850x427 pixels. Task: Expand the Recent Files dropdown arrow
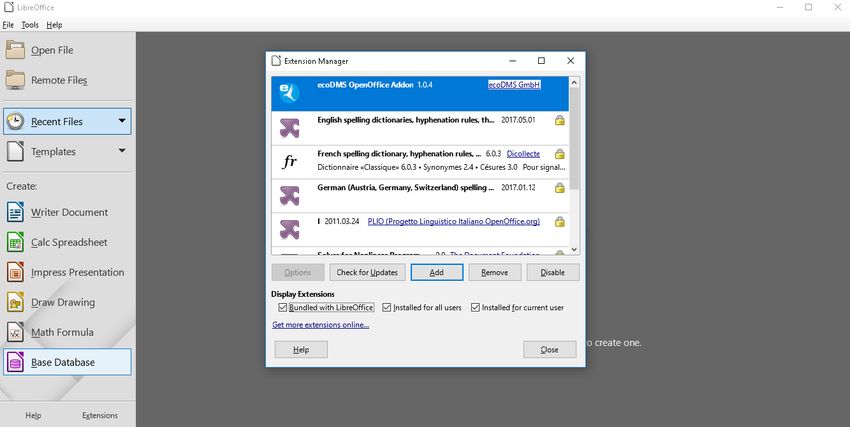(122, 121)
